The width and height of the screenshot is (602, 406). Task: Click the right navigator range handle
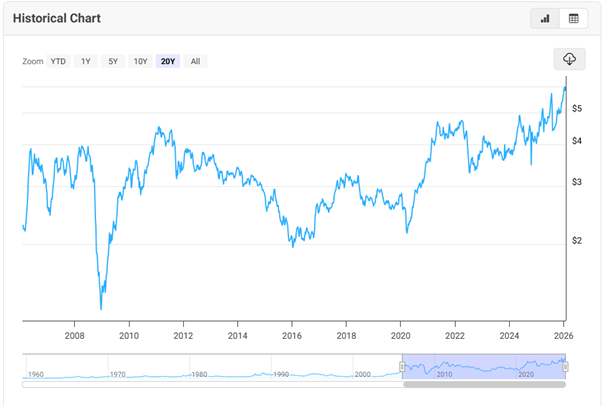566,366
